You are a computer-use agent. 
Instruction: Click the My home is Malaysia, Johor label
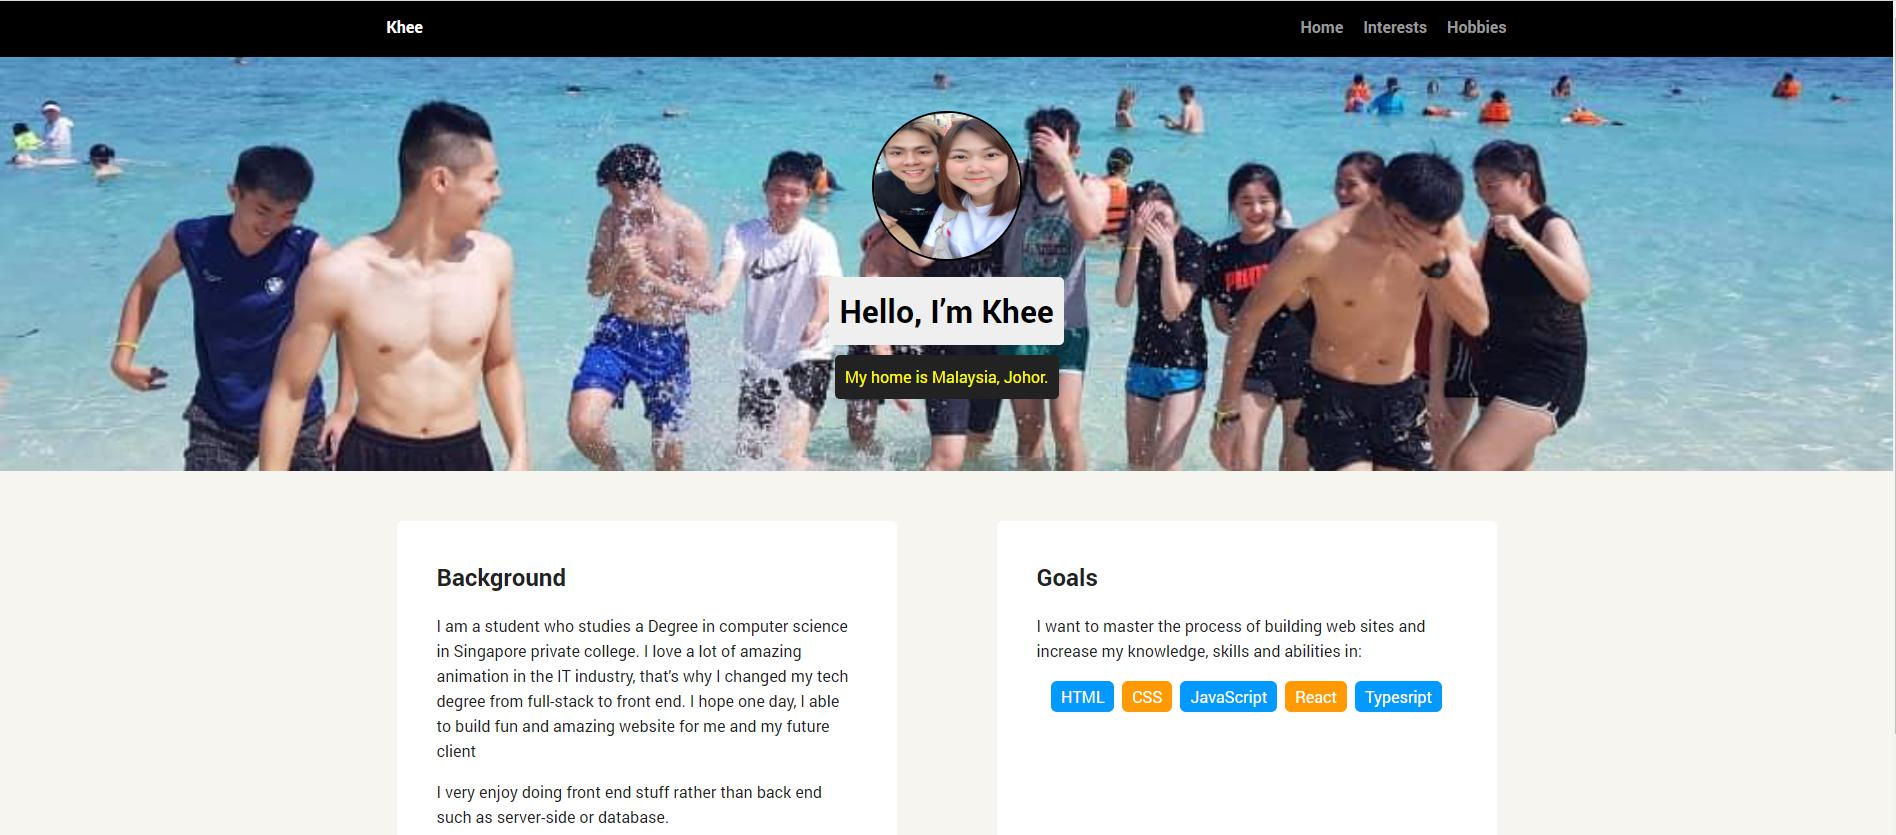946,377
